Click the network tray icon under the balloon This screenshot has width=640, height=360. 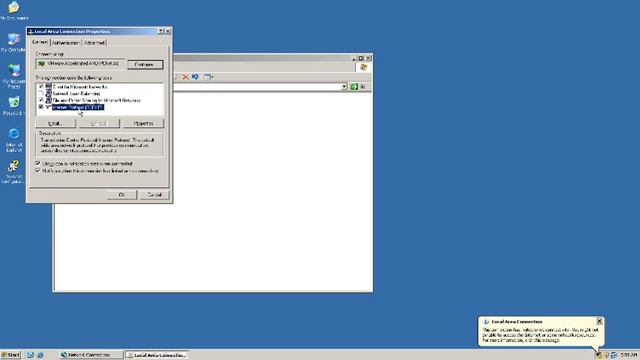click(x=598, y=355)
